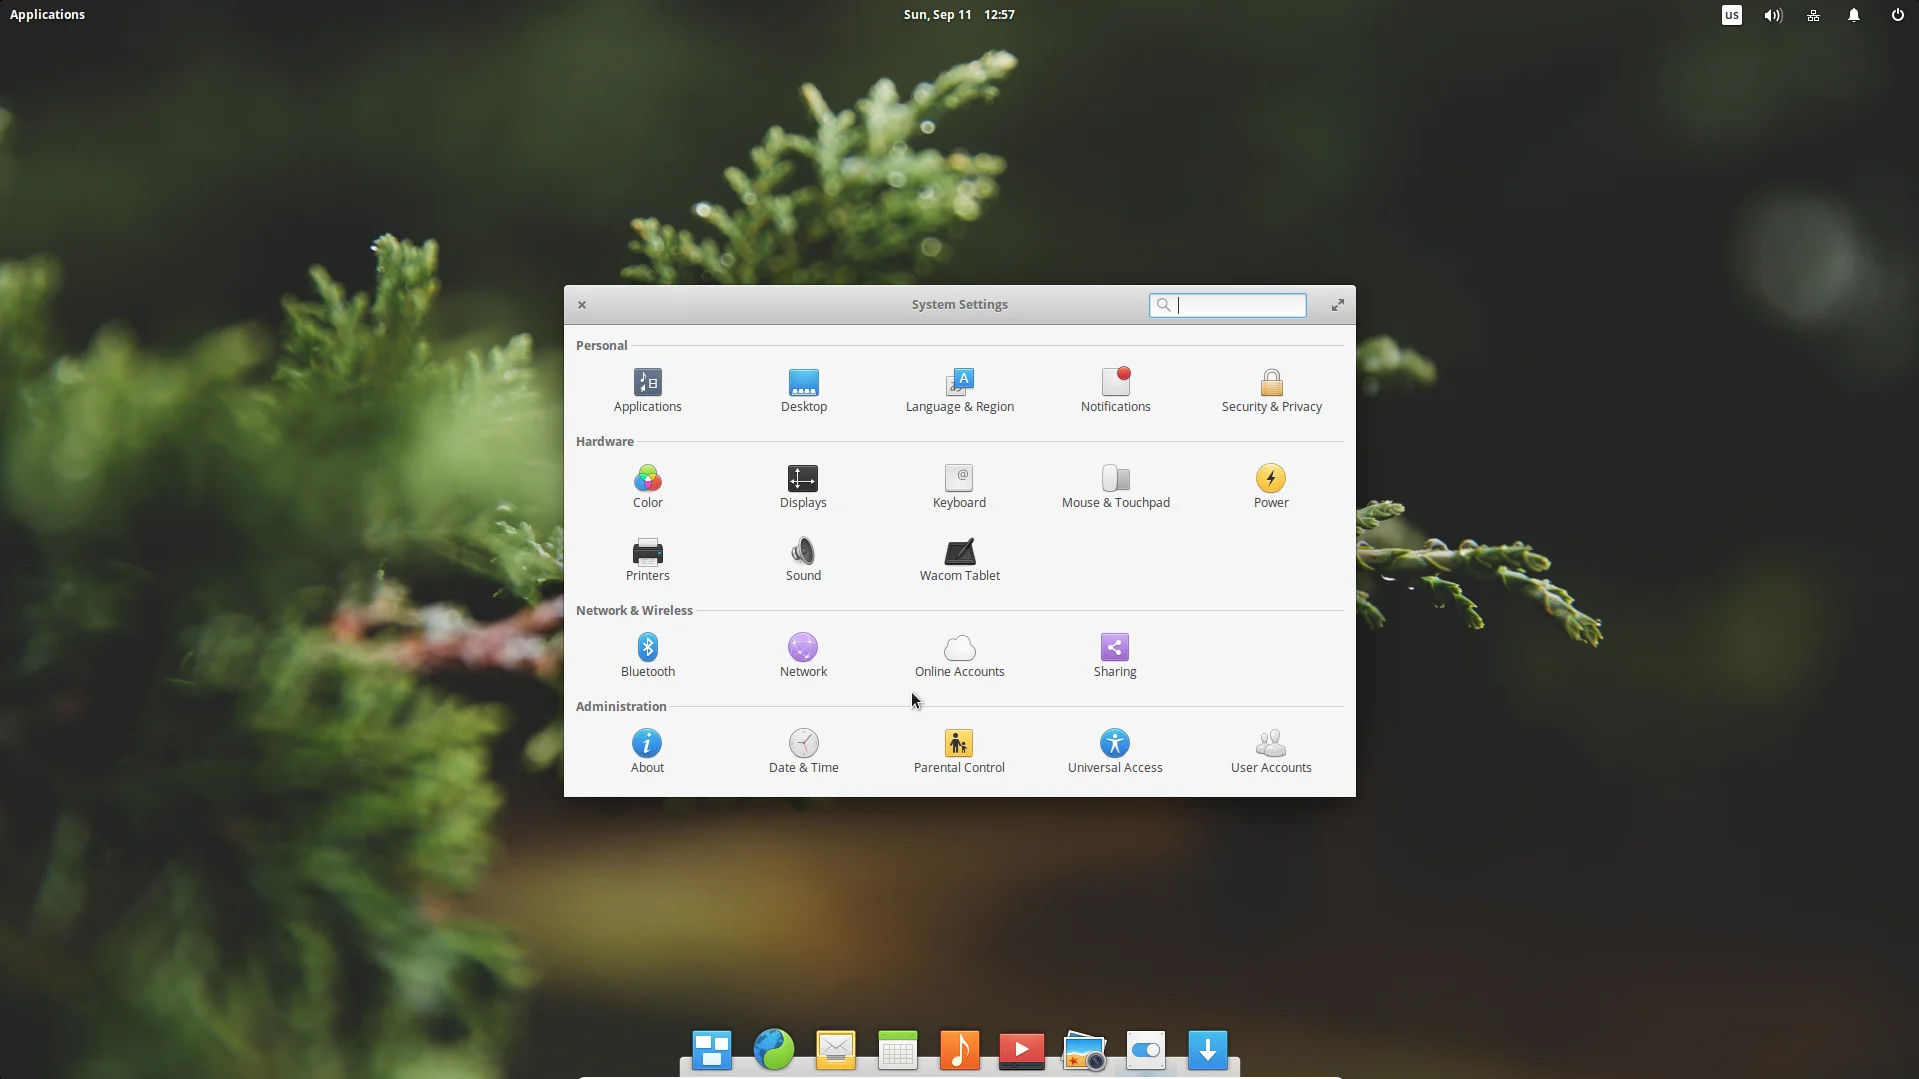Open Online Accounts settings

point(959,656)
